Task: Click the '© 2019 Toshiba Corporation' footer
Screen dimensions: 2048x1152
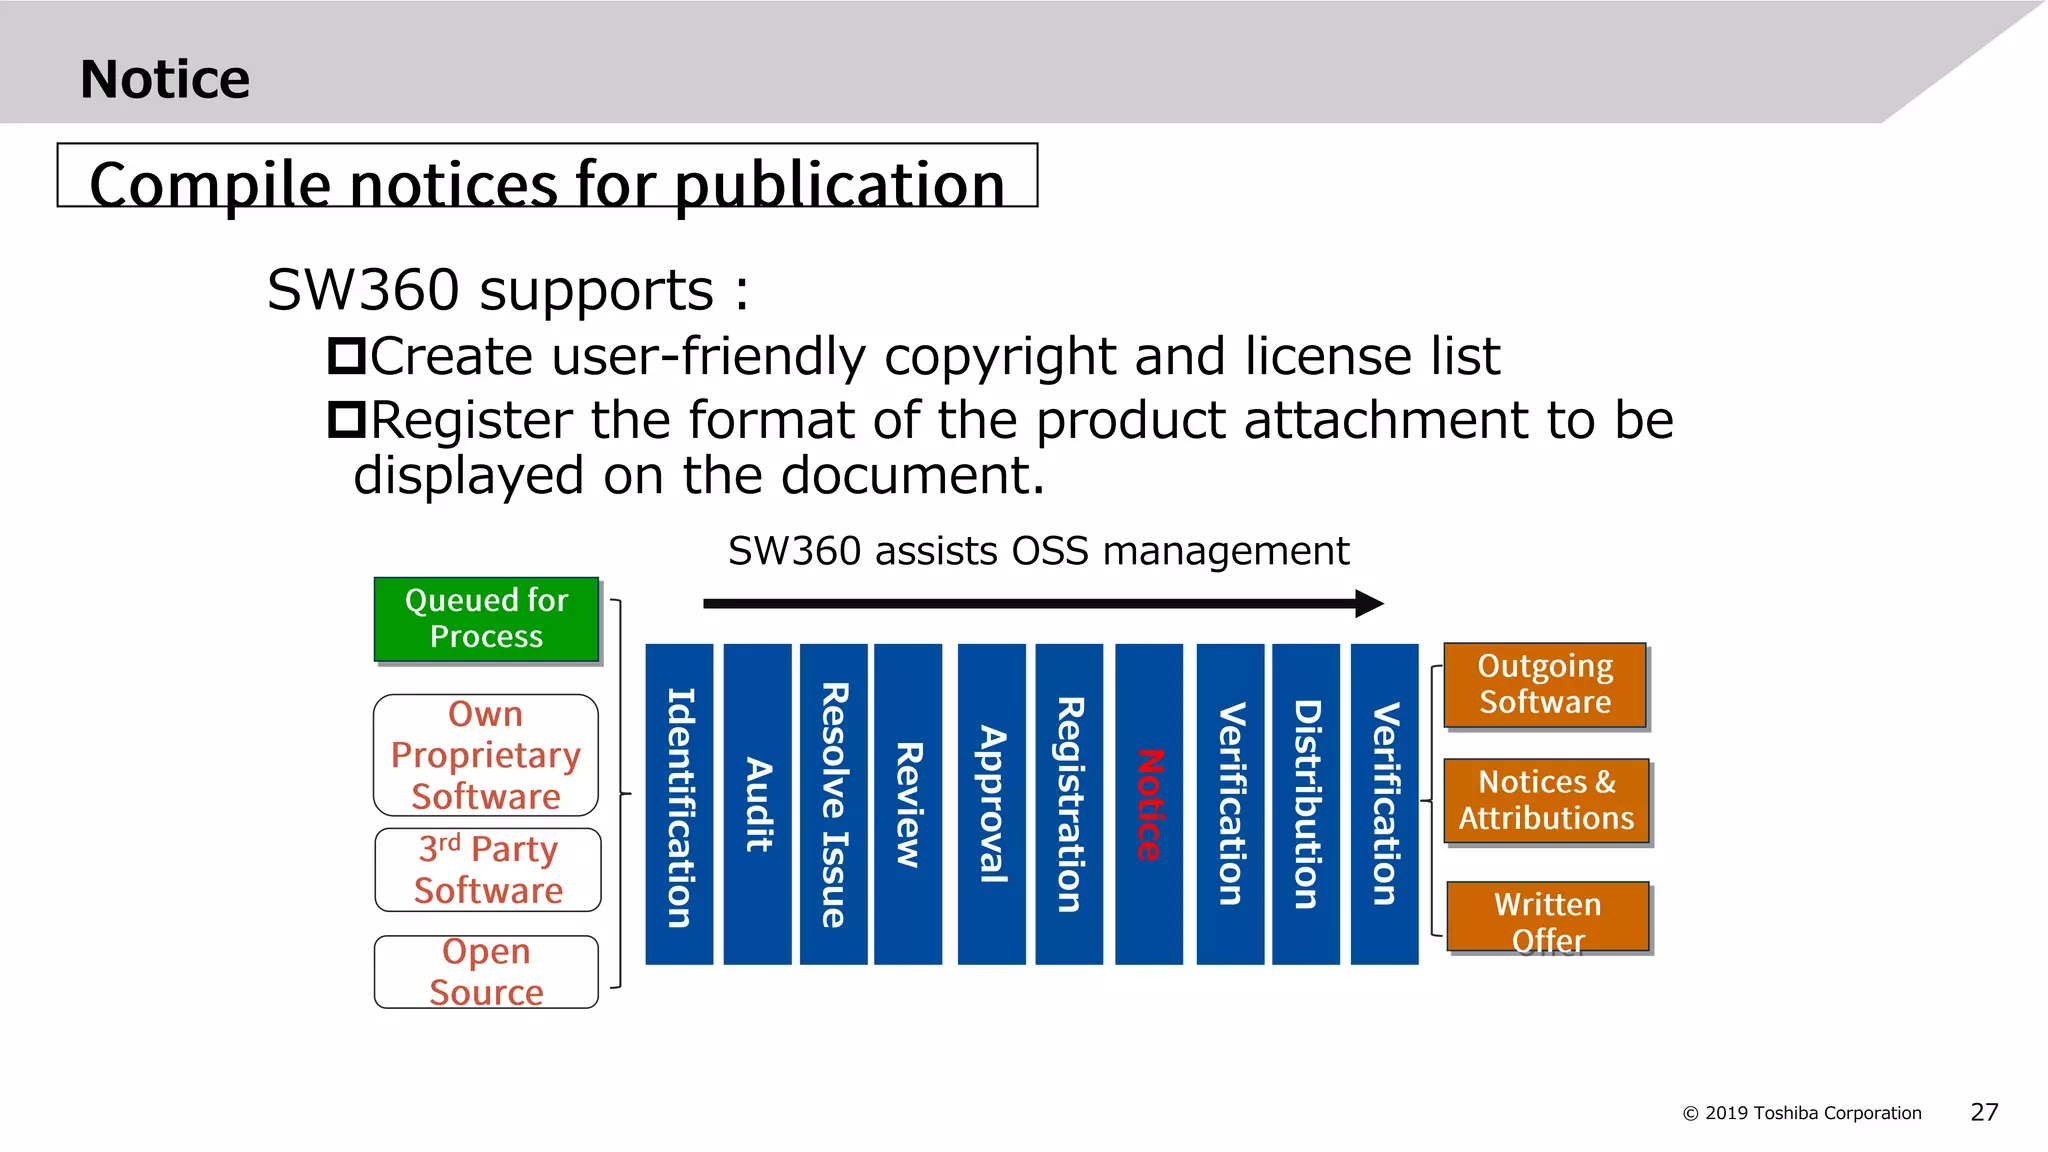Action: (x=1802, y=1113)
